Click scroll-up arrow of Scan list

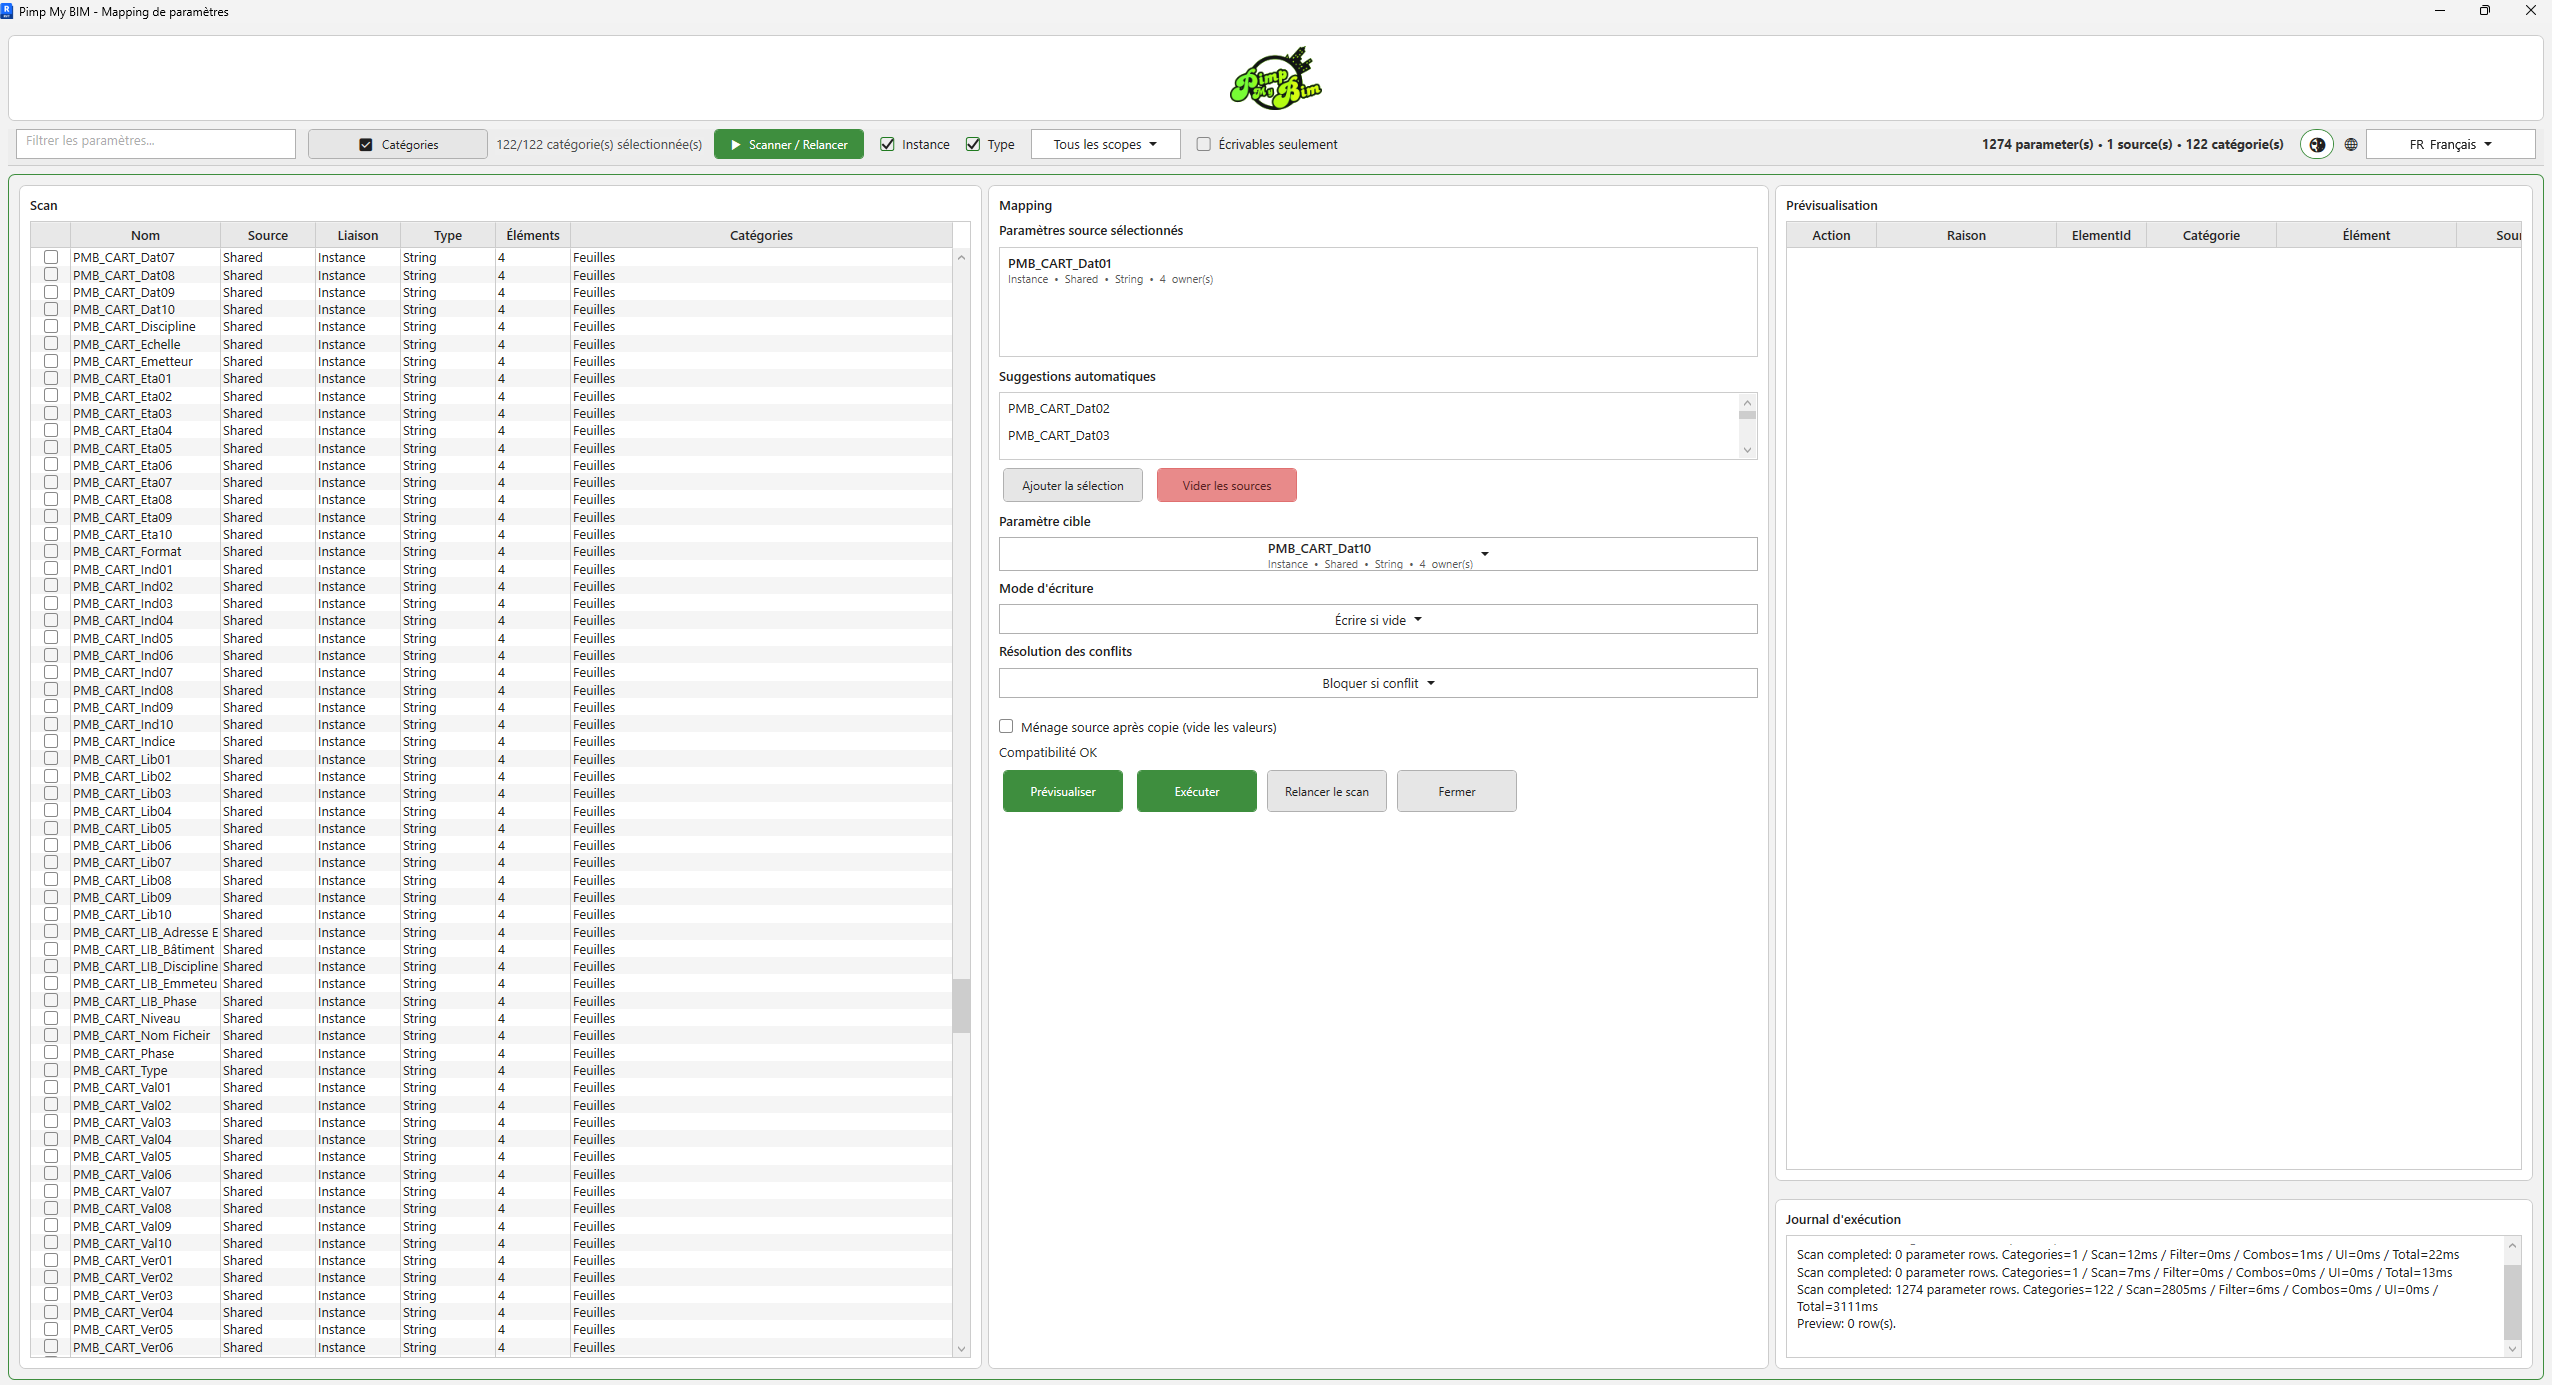[x=961, y=257]
